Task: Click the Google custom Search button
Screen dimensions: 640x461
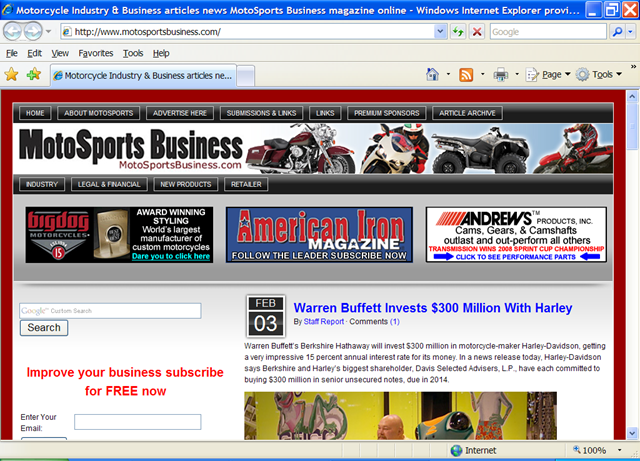Action: 44,327
